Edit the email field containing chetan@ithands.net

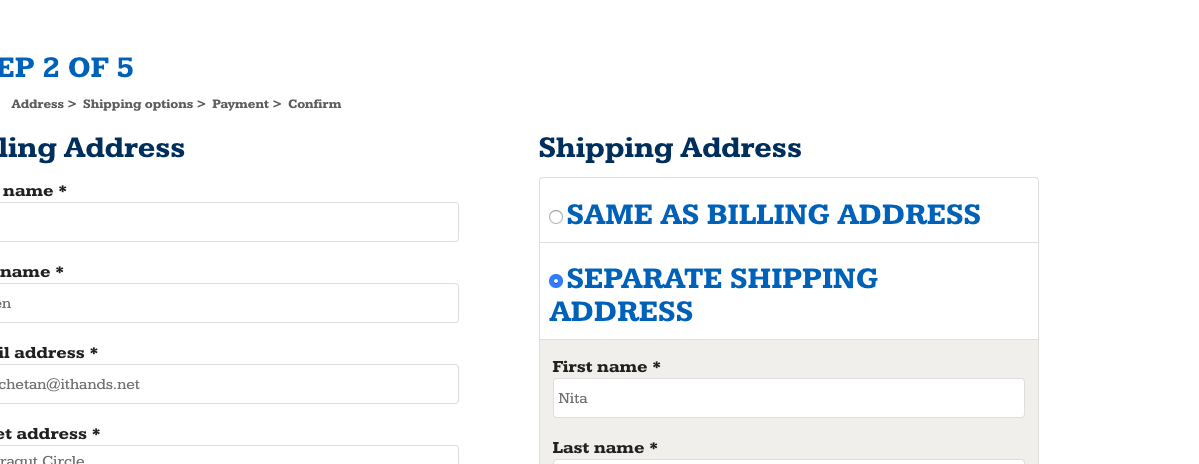(x=228, y=384)
